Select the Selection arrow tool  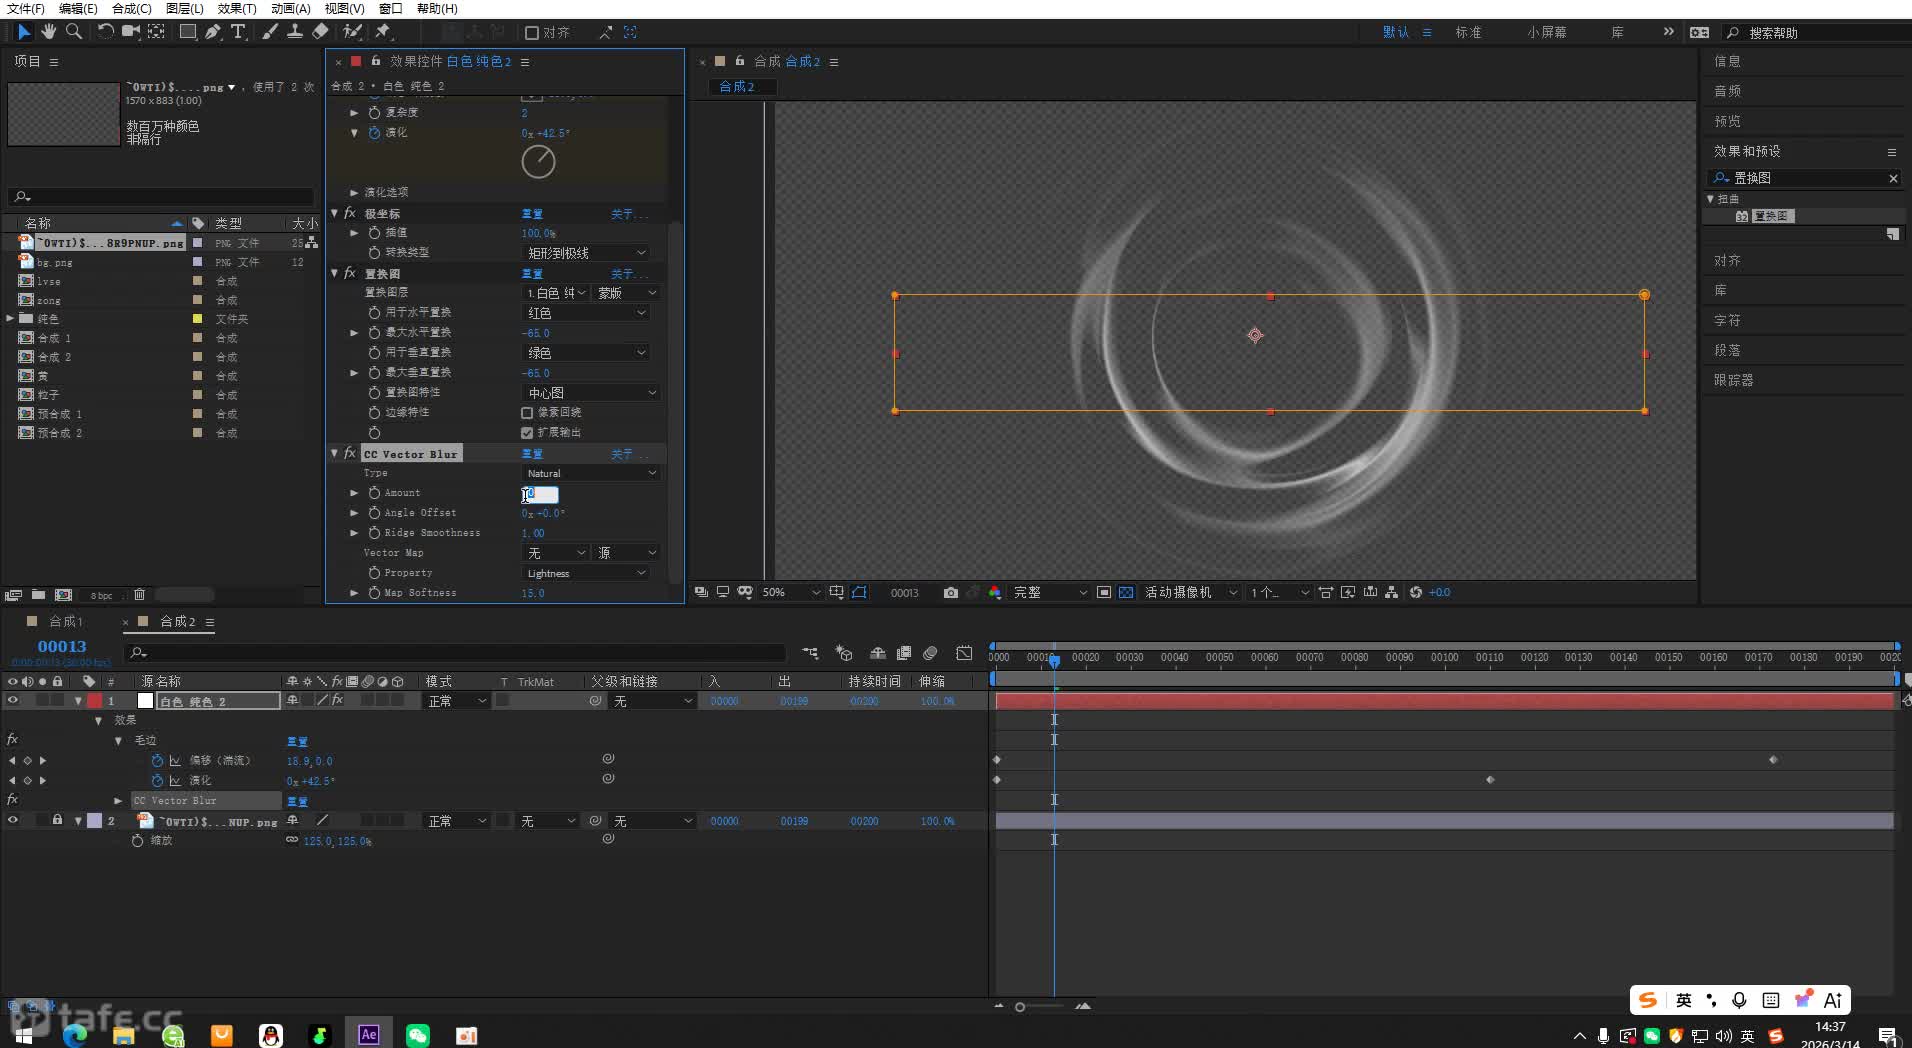tap(24, 32)
